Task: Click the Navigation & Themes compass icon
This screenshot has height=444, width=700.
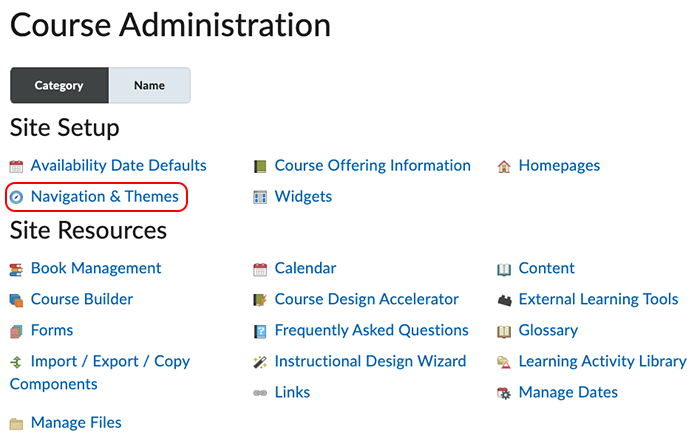Action: [16, 197]
